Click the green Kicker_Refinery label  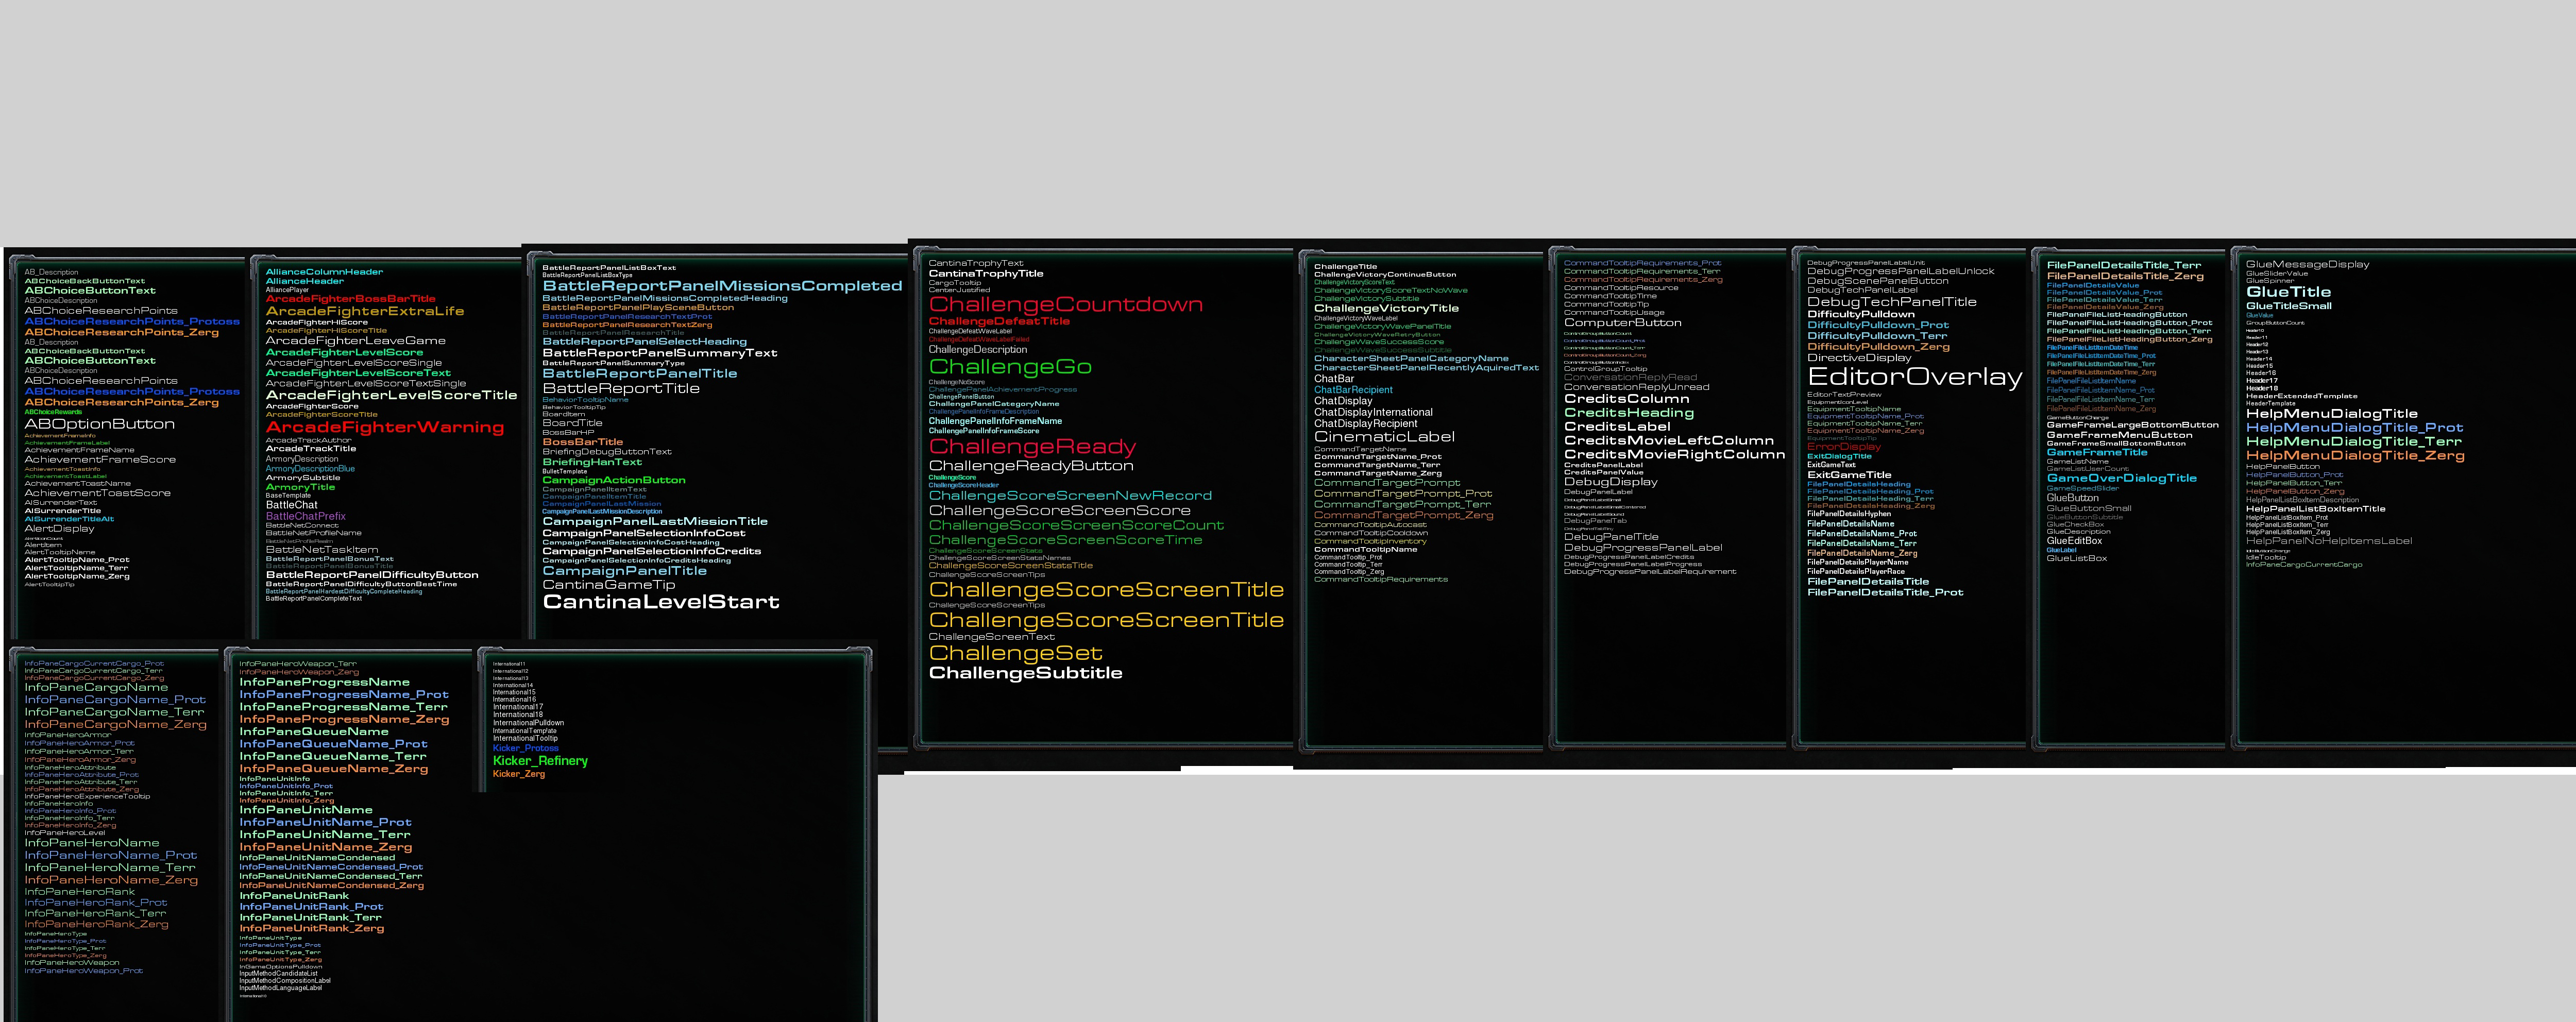pyautogui.click(x=540, y=761)
